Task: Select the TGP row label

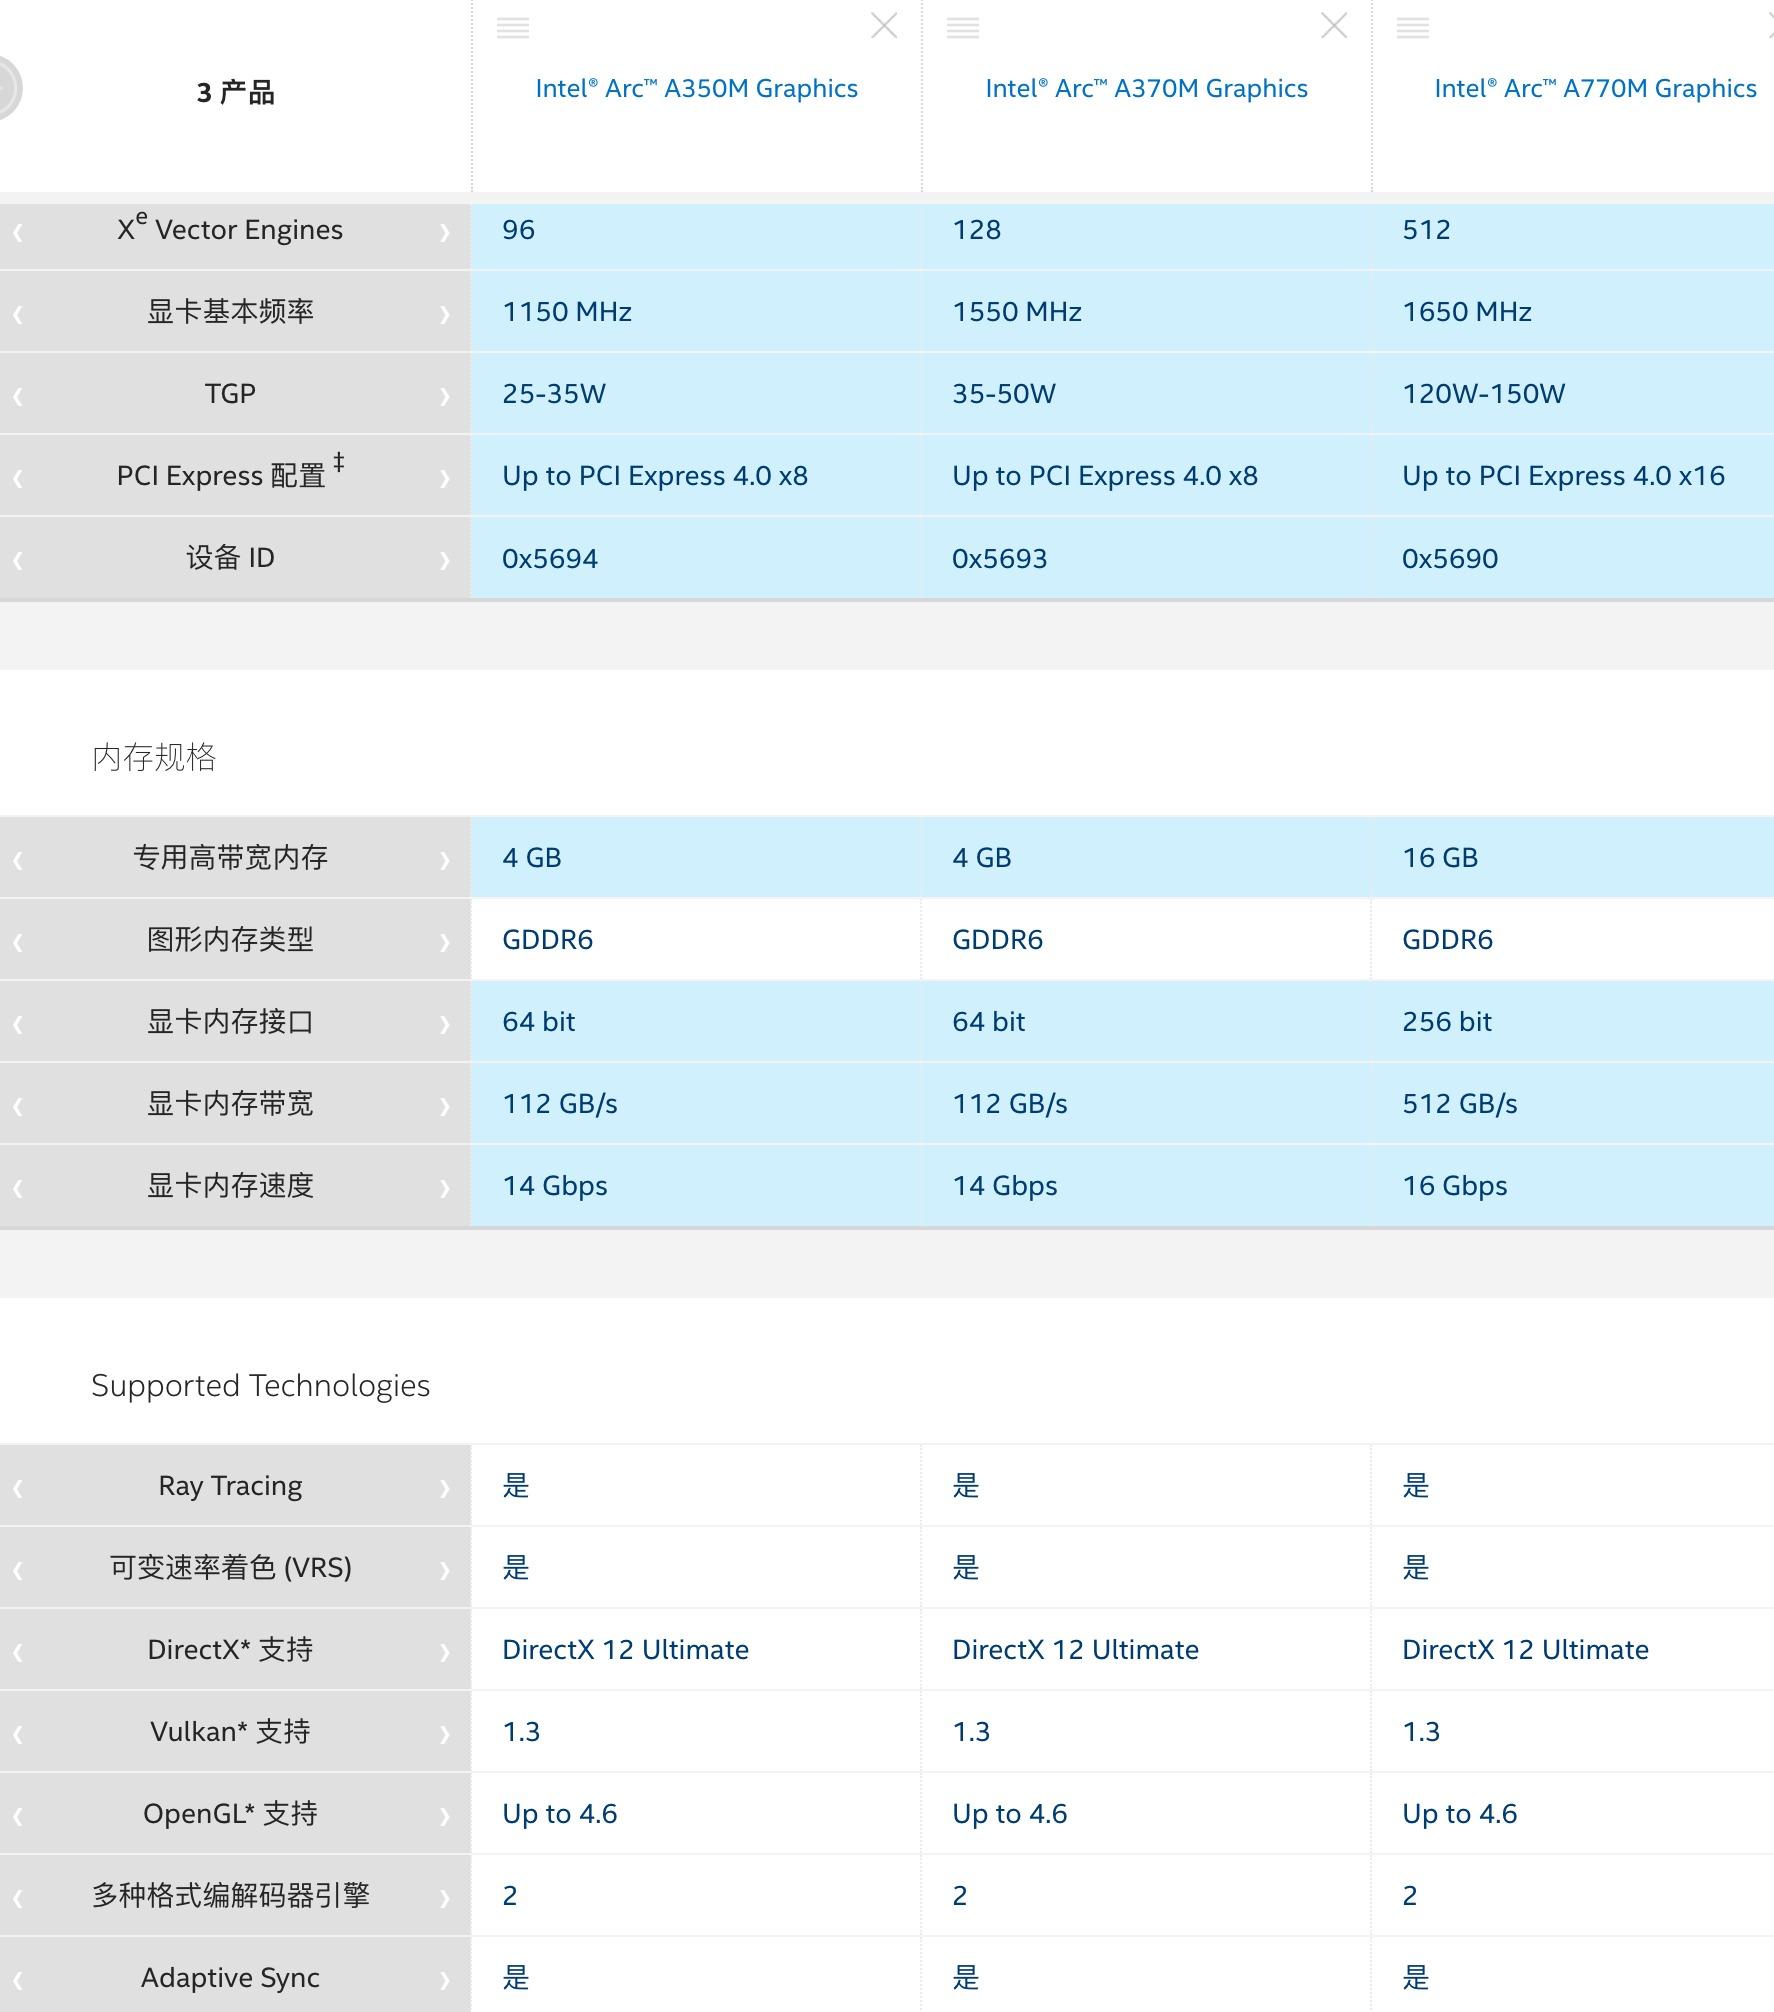Action: click(230, 393)
